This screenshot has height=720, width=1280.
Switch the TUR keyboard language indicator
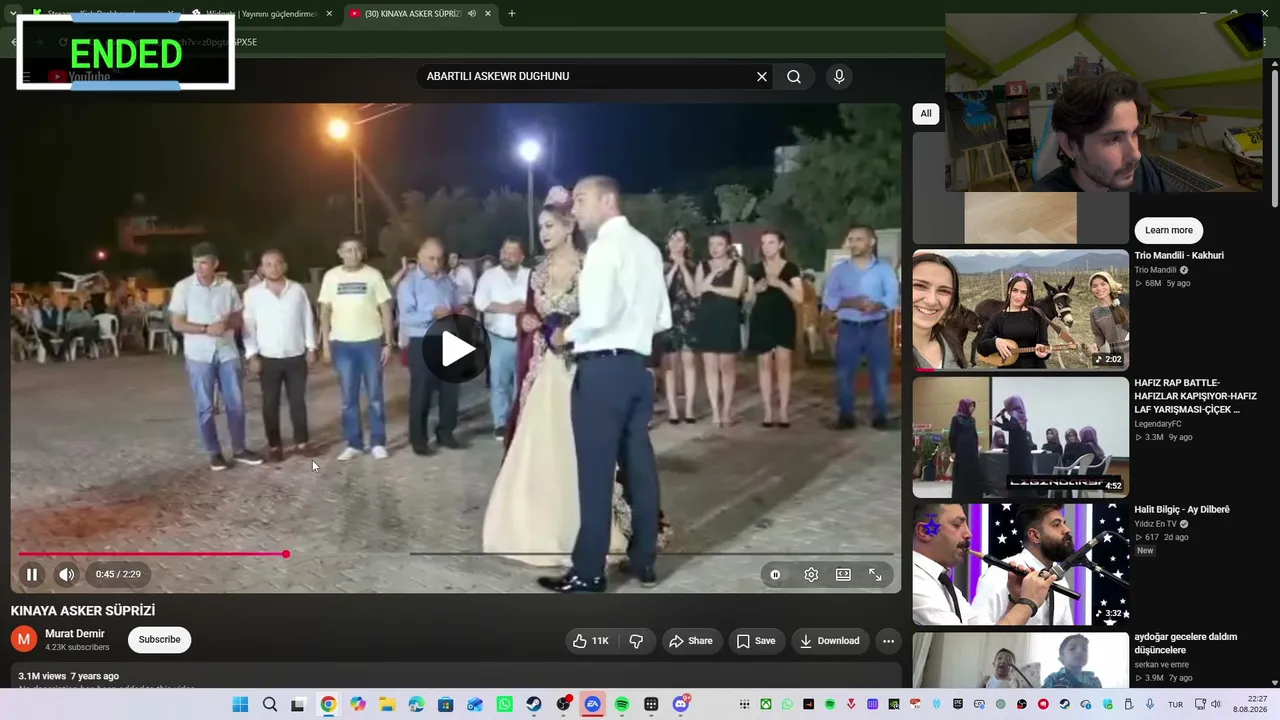tap(1175, 705)
